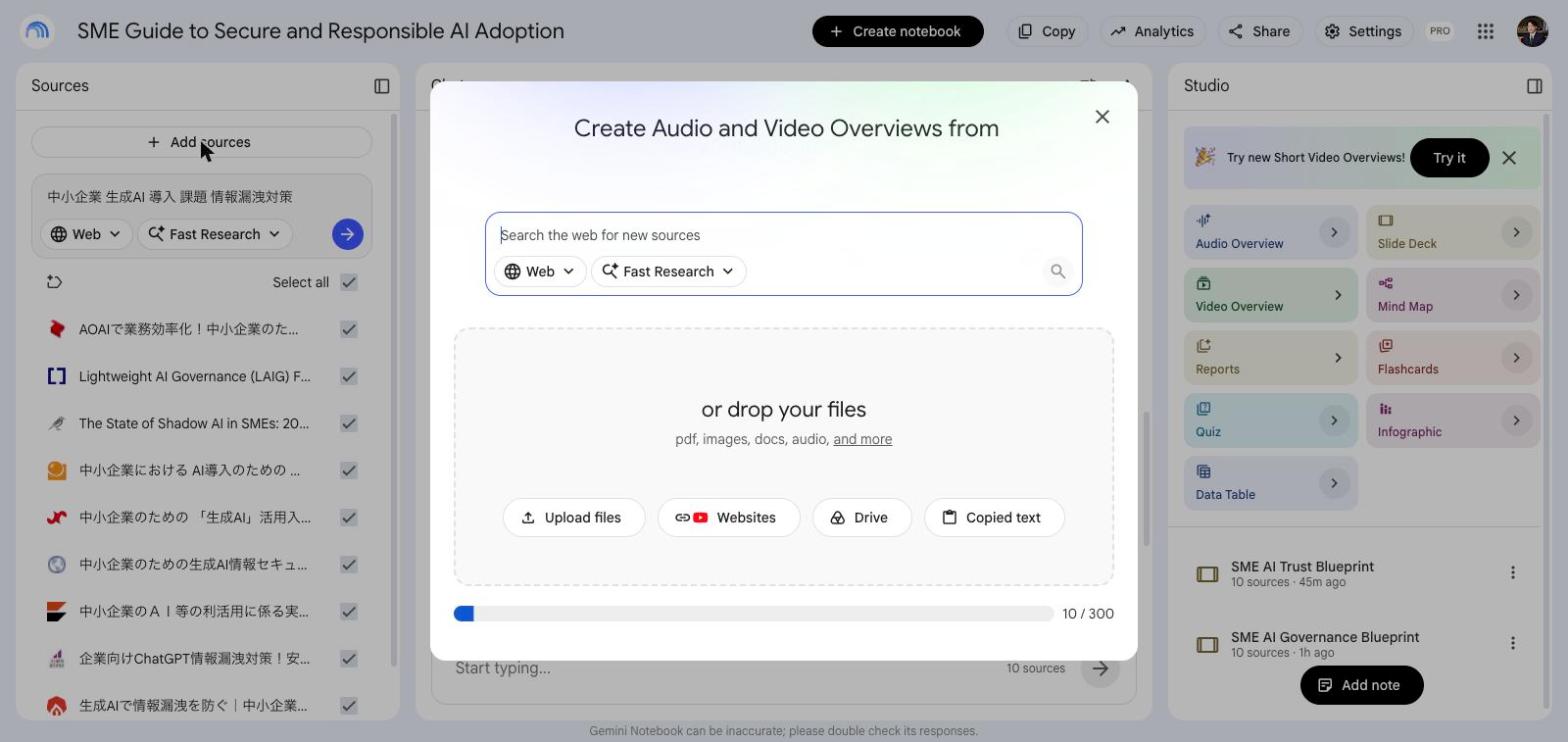
Task: Collapse the Studio panel icon
Action: (x=1534, y=86)
